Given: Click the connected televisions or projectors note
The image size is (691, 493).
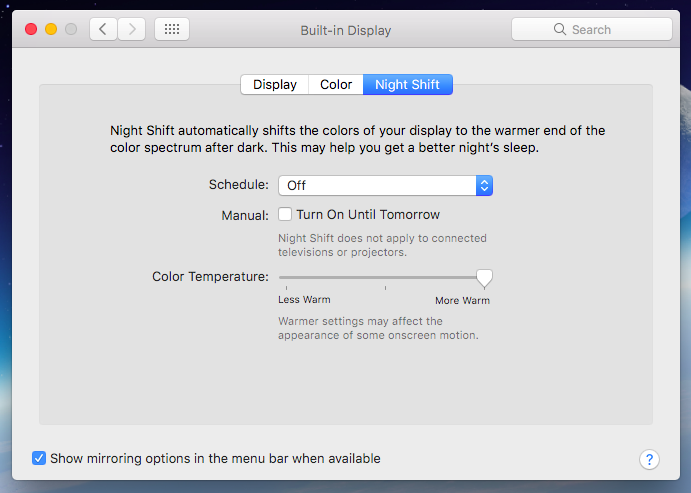Looking at the screenshot, I should point(382,245).
